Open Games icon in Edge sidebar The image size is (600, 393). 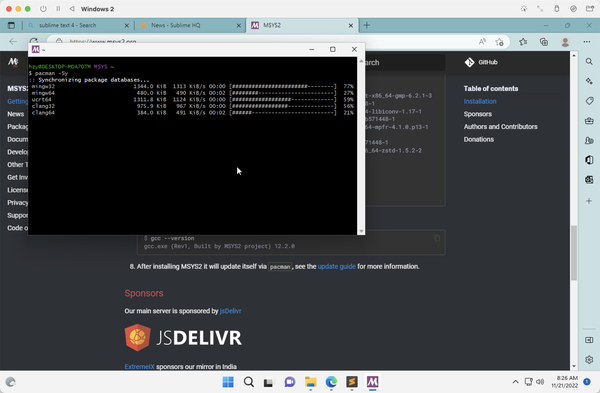[589, 140]
